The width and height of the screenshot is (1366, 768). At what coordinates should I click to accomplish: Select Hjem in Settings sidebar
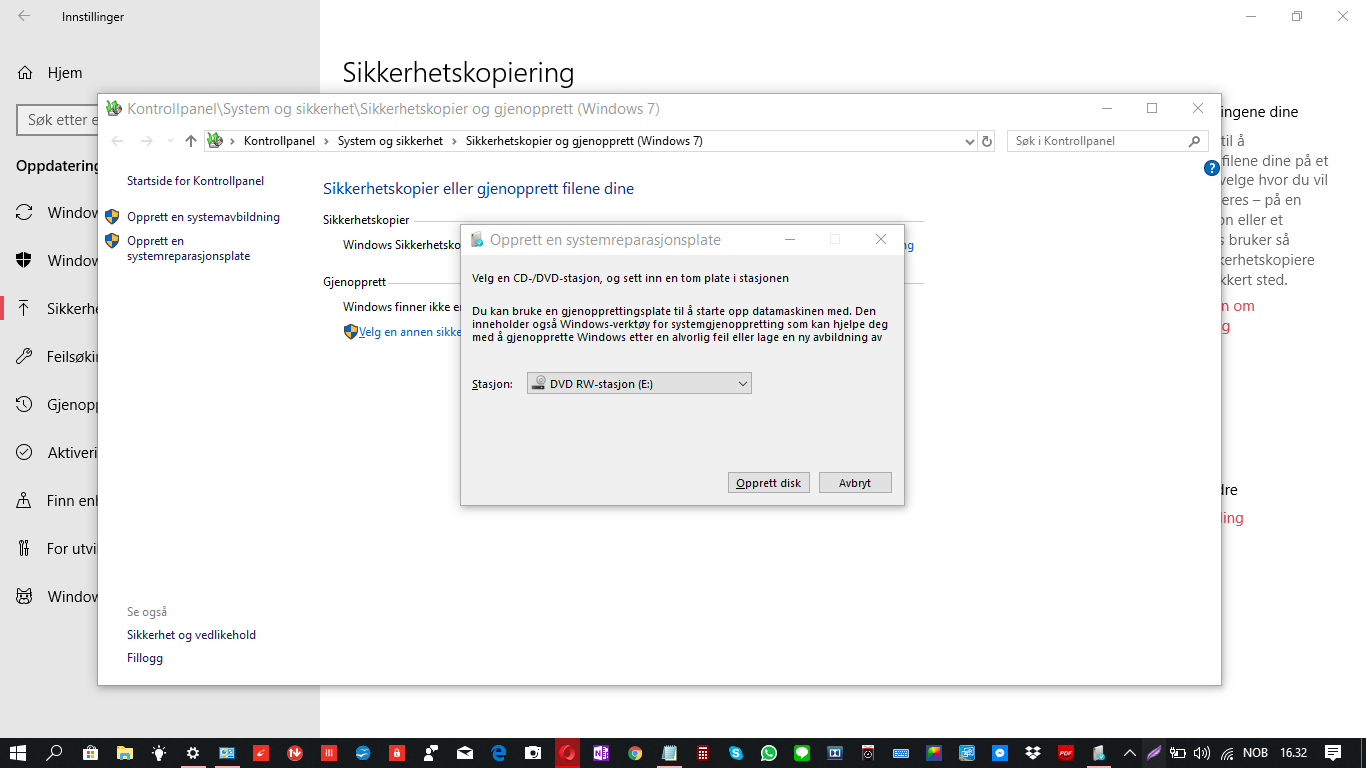coord(65,73)
